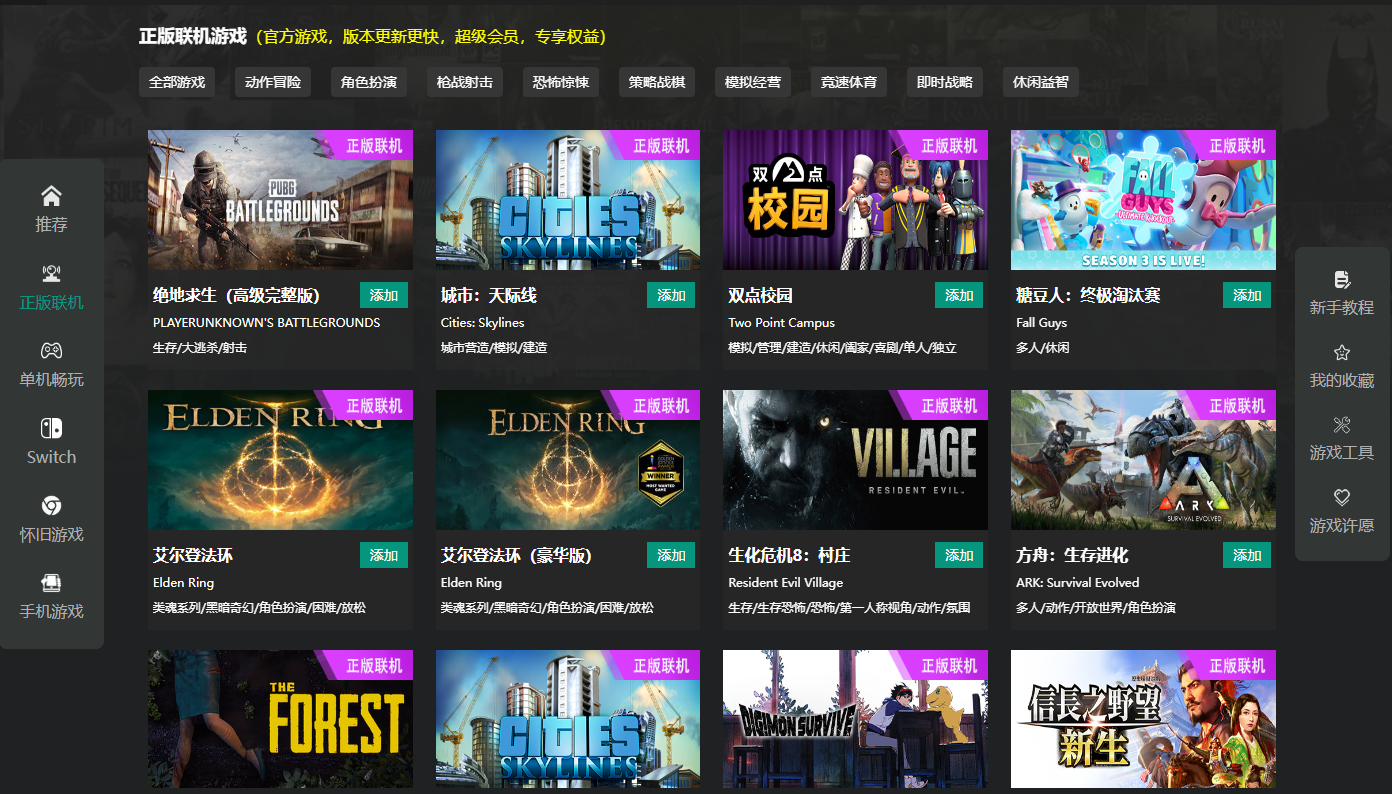This screenshot has width=1392, height=794.
Task: Click the 多人/动作/开放世界/角色扮演 tag line
Action: pyautogui.click(x=1096, y=608)
